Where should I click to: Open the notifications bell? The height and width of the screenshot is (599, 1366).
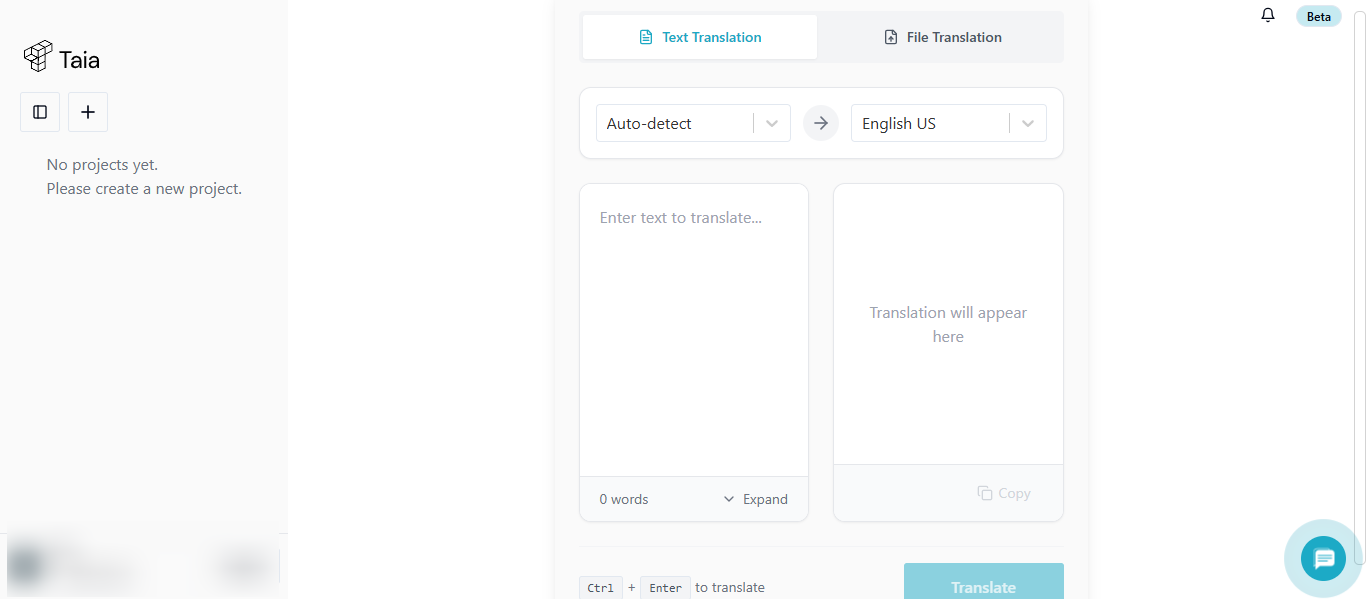click(x=1268, y=15)
